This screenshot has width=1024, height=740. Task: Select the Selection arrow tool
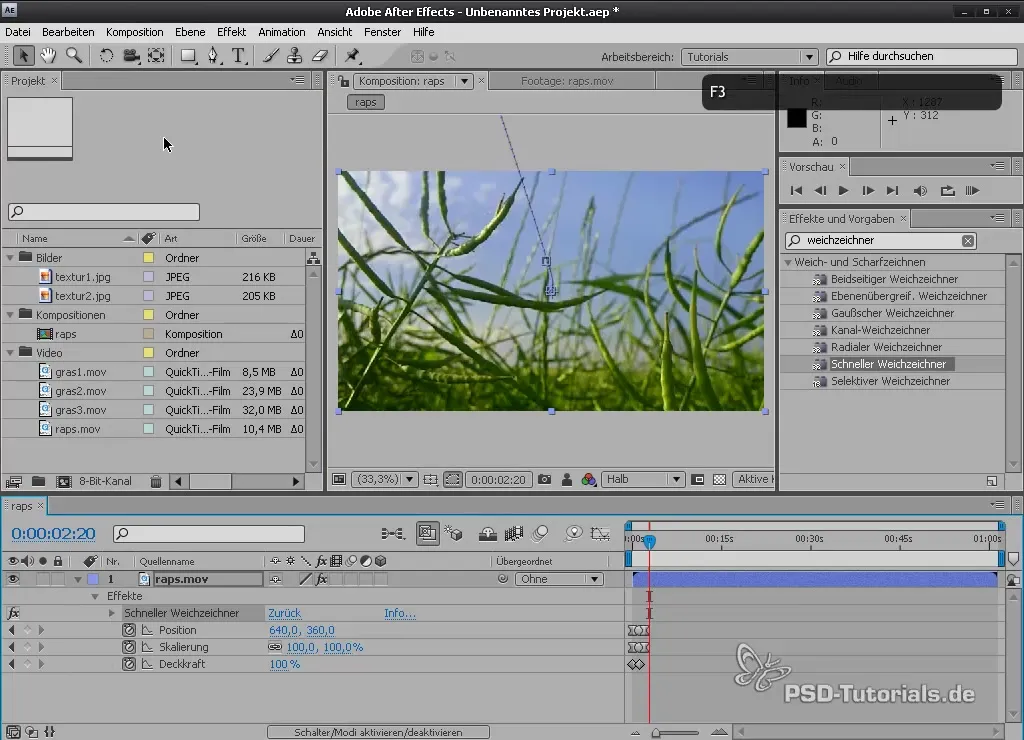coord(23,56)
